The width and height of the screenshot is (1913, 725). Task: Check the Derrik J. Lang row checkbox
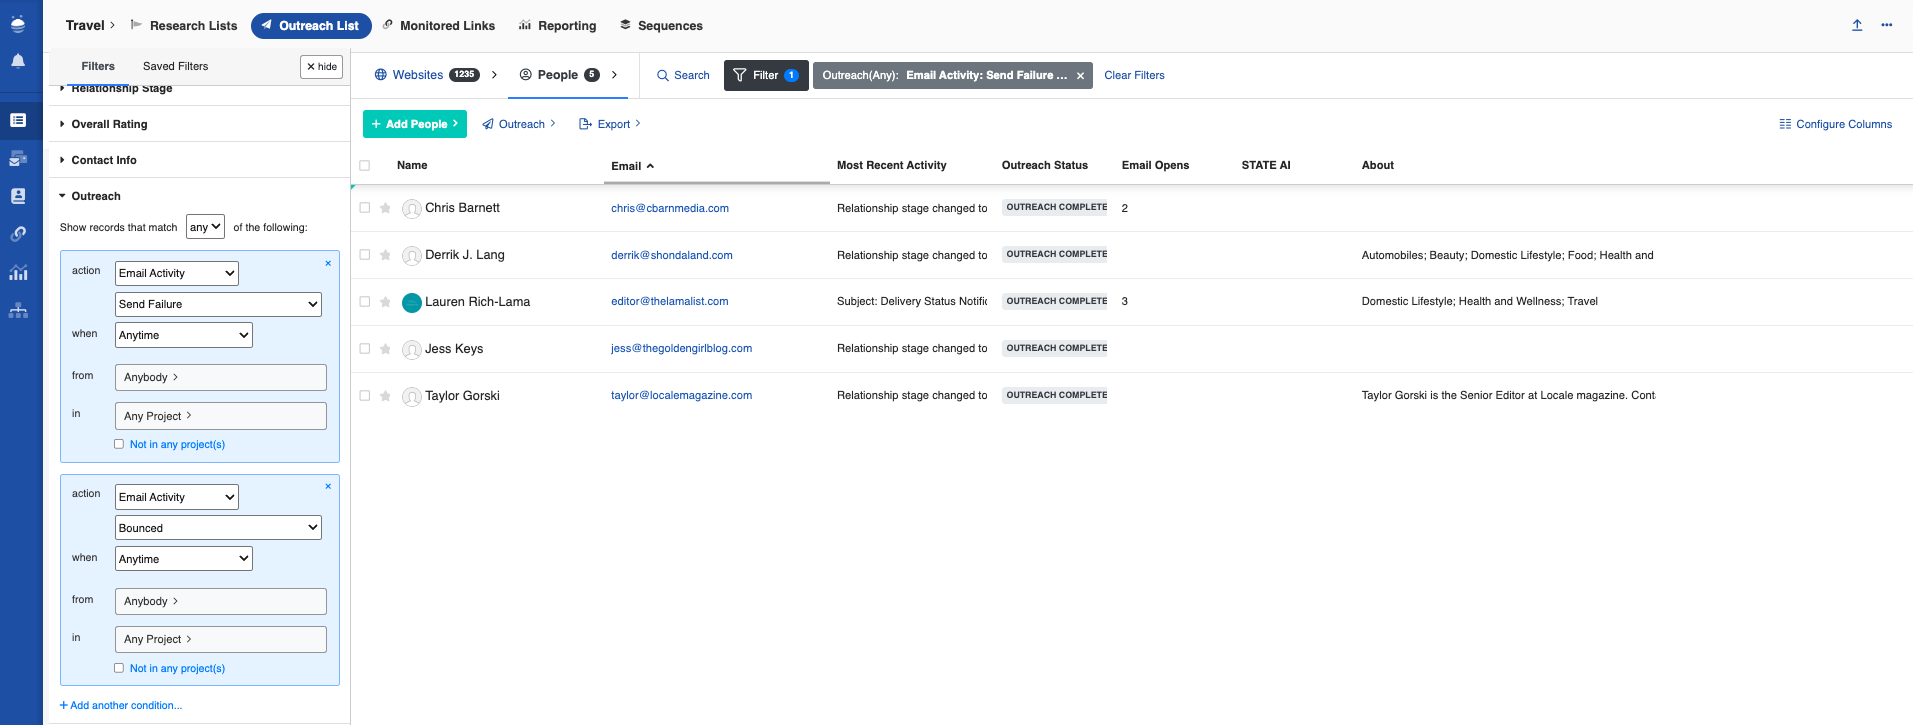[x=365, y=255]
